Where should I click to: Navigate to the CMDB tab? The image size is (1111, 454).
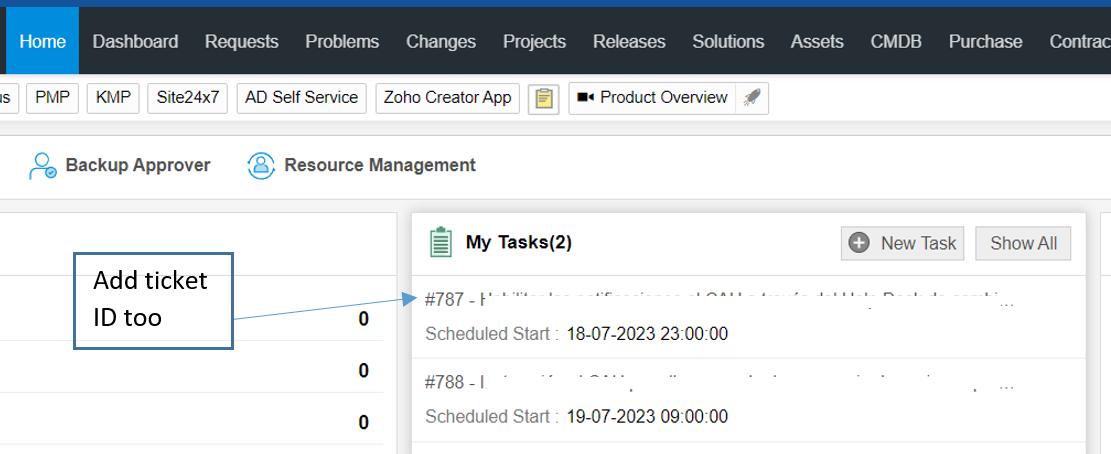[x=896, y=41]
